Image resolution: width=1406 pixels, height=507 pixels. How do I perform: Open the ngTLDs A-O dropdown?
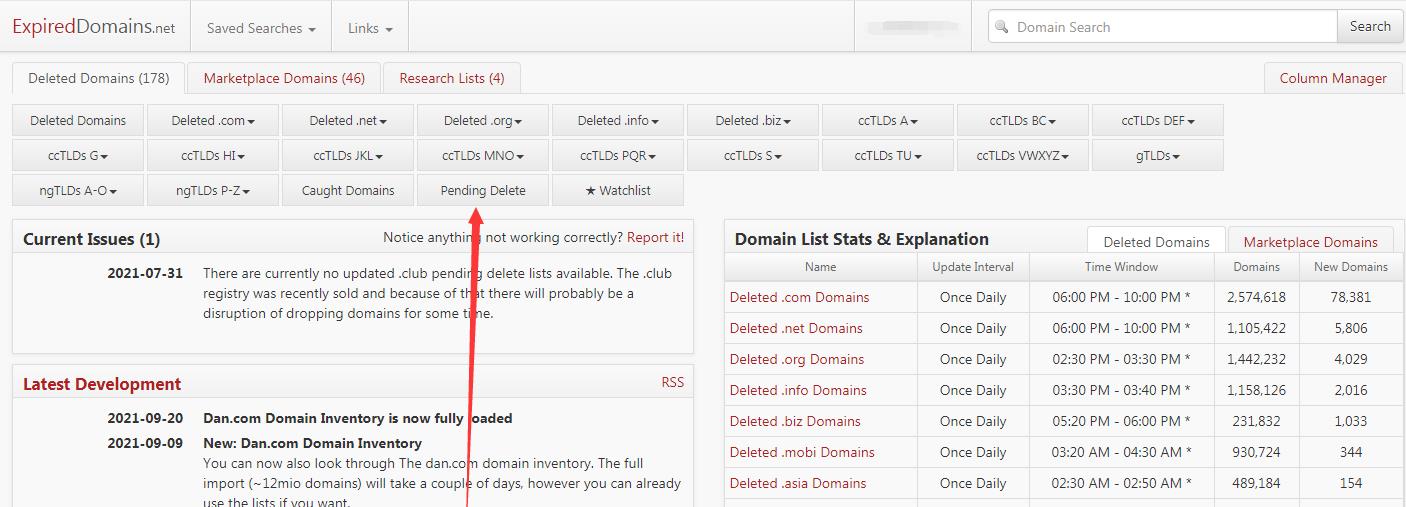(78, 190)
